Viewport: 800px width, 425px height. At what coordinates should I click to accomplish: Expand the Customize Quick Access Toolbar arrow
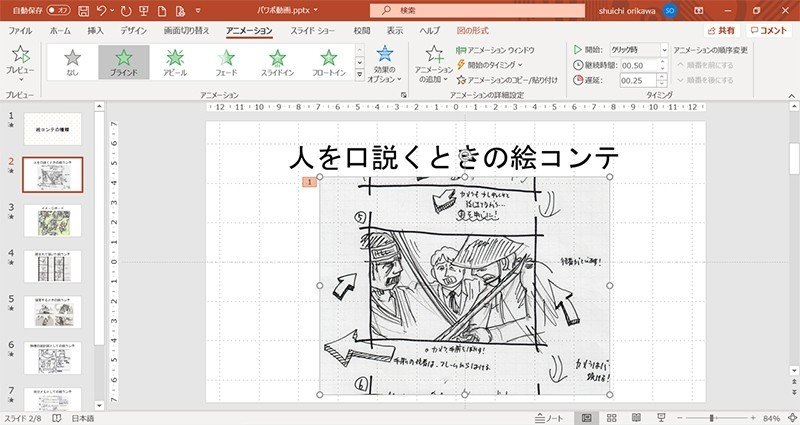pos(198,11)
